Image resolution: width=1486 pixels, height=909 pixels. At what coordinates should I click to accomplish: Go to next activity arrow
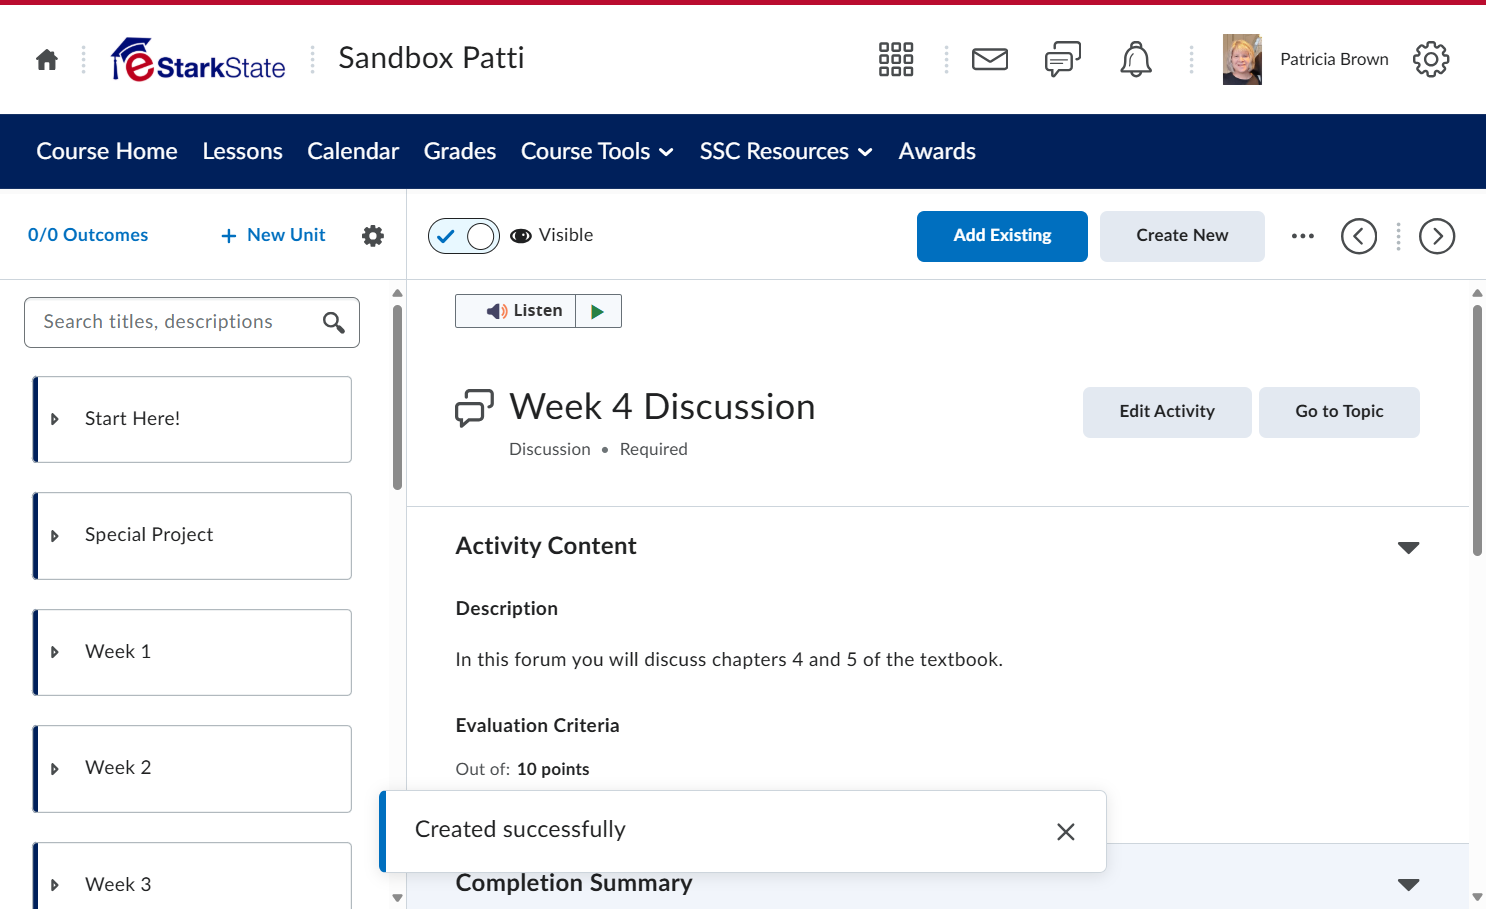[x=1437, y=236]
